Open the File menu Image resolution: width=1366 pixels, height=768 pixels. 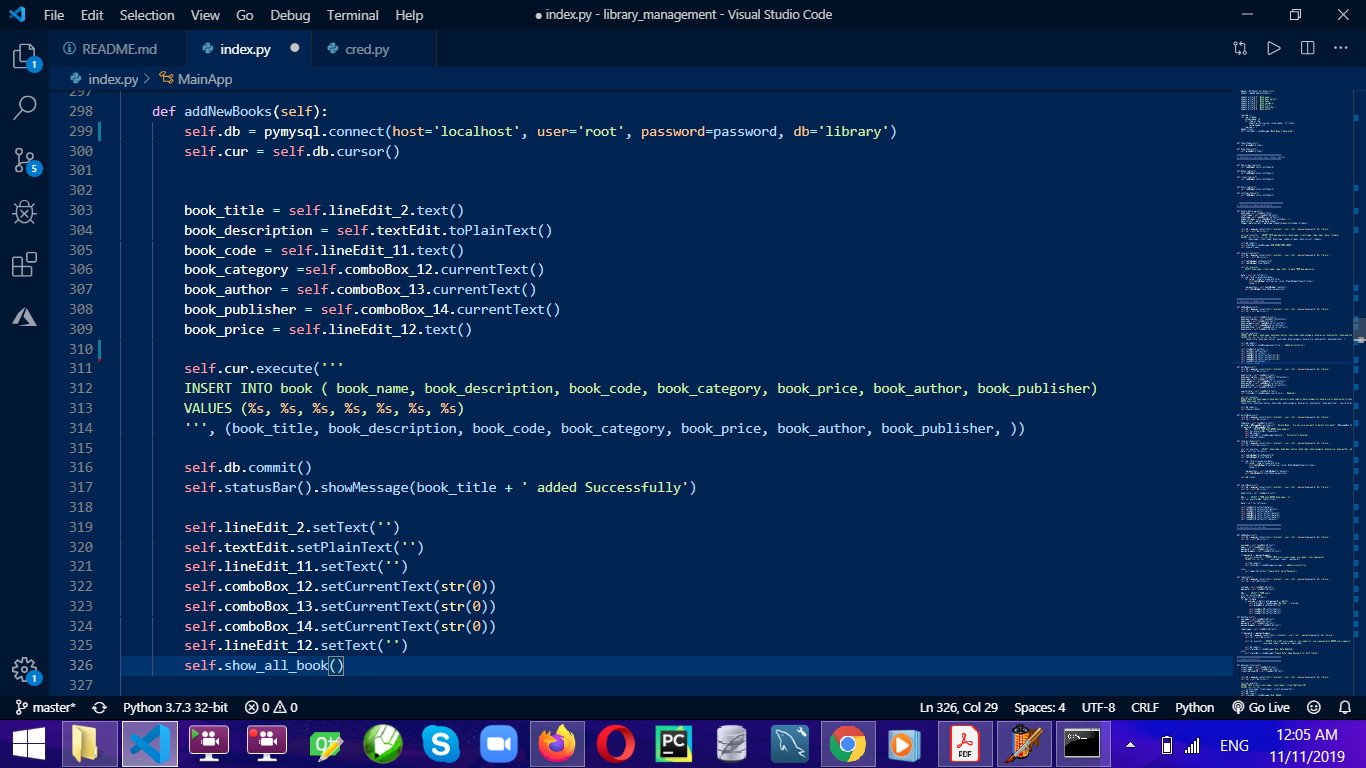point(54,15)
